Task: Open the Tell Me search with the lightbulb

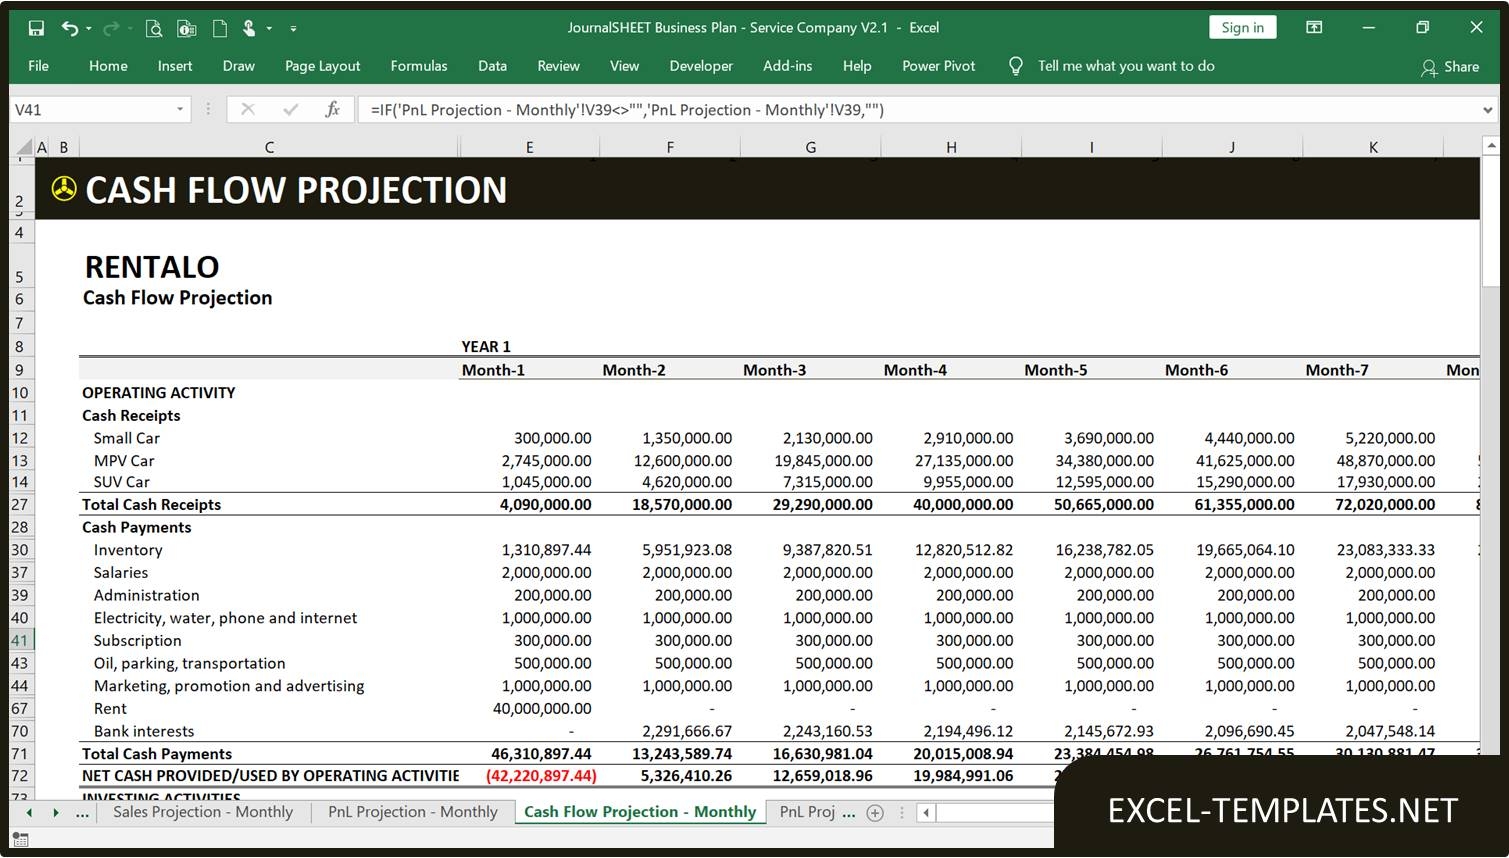Action: (x=1015, y=66)
